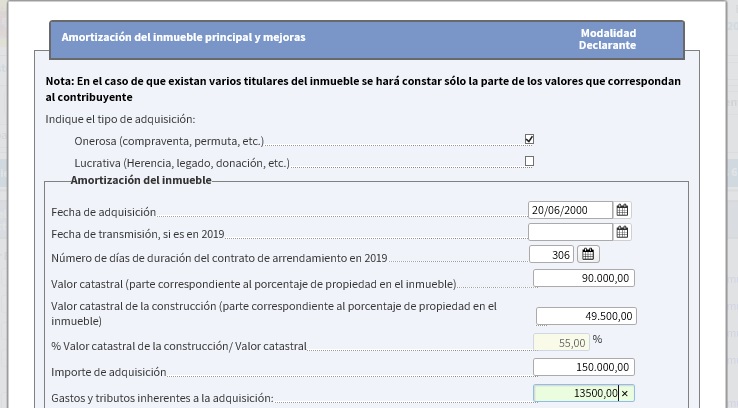Screen dimensions: 738x408
Task: Select the rental contract days field showing 306
Action: click(551, 255)
